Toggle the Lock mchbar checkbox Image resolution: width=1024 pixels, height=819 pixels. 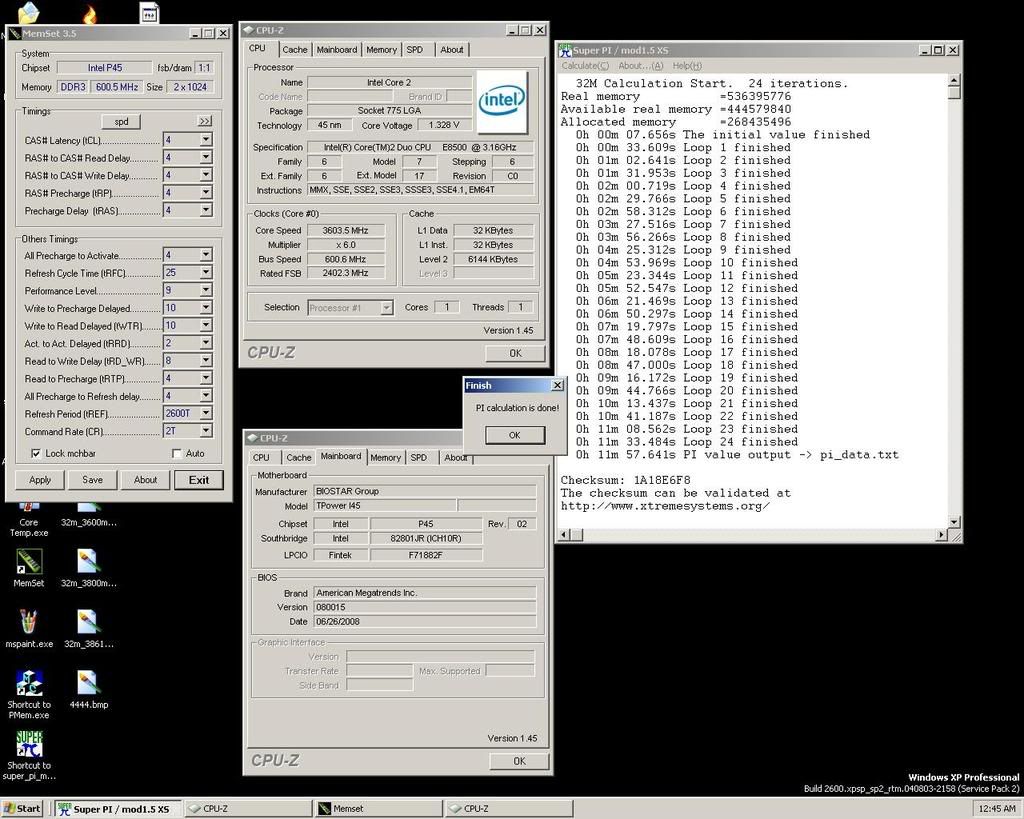[x=36, y=453]
